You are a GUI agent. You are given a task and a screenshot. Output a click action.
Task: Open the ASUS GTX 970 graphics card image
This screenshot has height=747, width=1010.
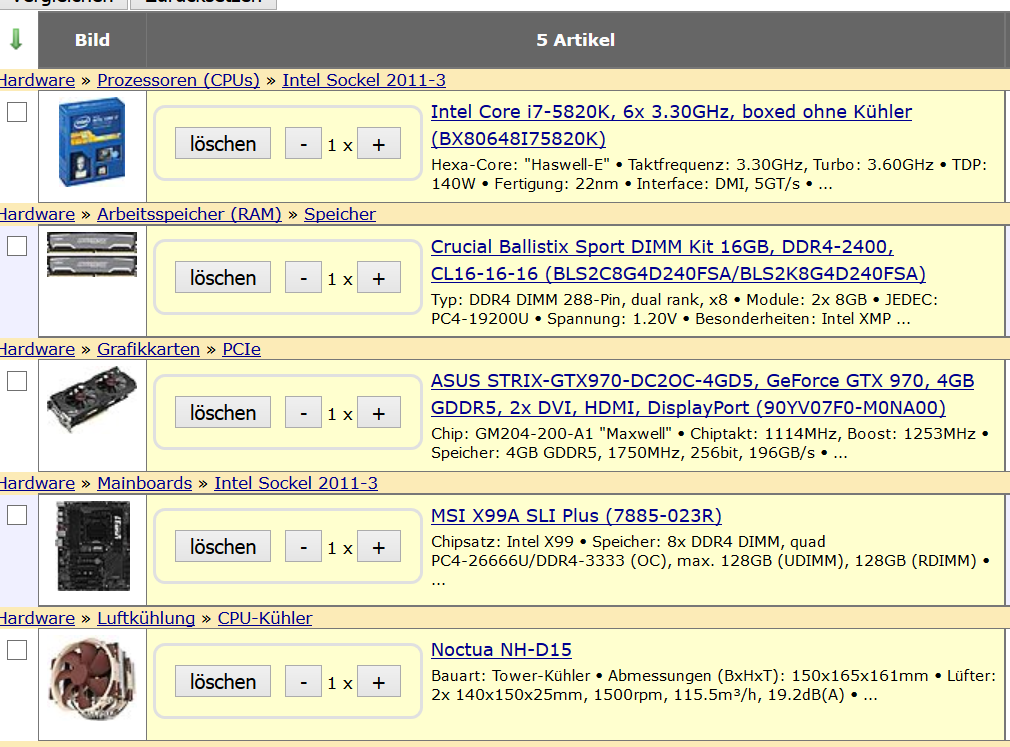coord(92,399)
